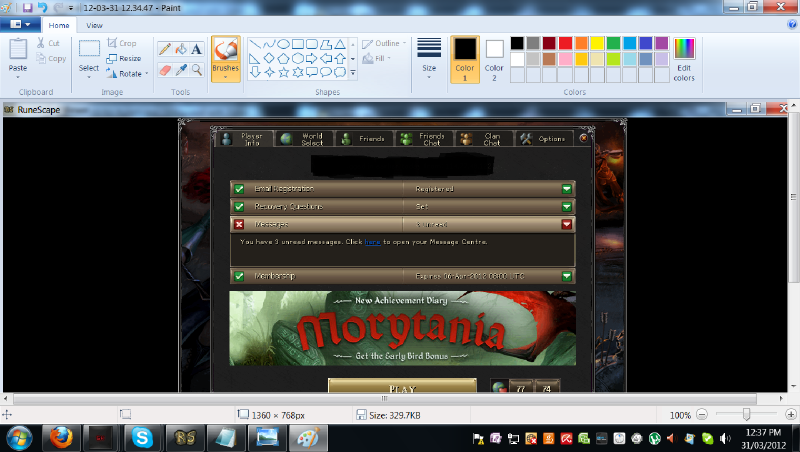Pick the red color swatch
Viewport: 800px width, 452px height.
[x=565, y=43]
